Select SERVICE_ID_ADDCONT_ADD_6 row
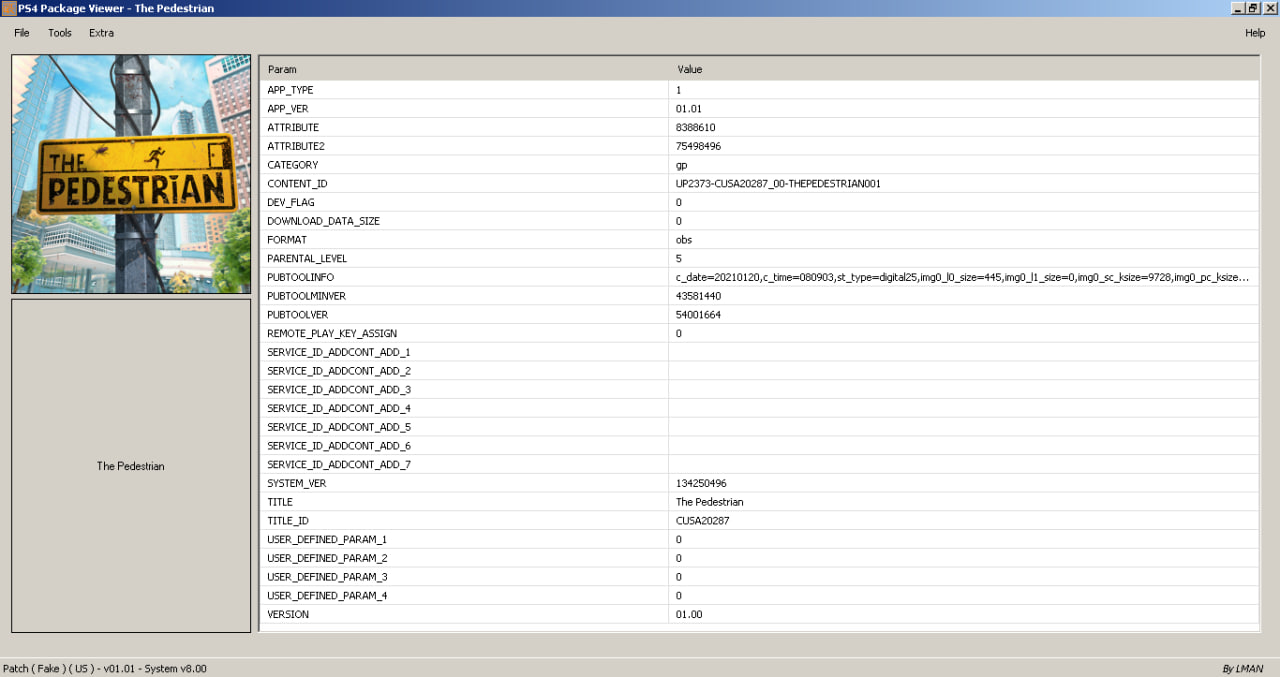Screen dimensions: 1280x677 (759, 446)
